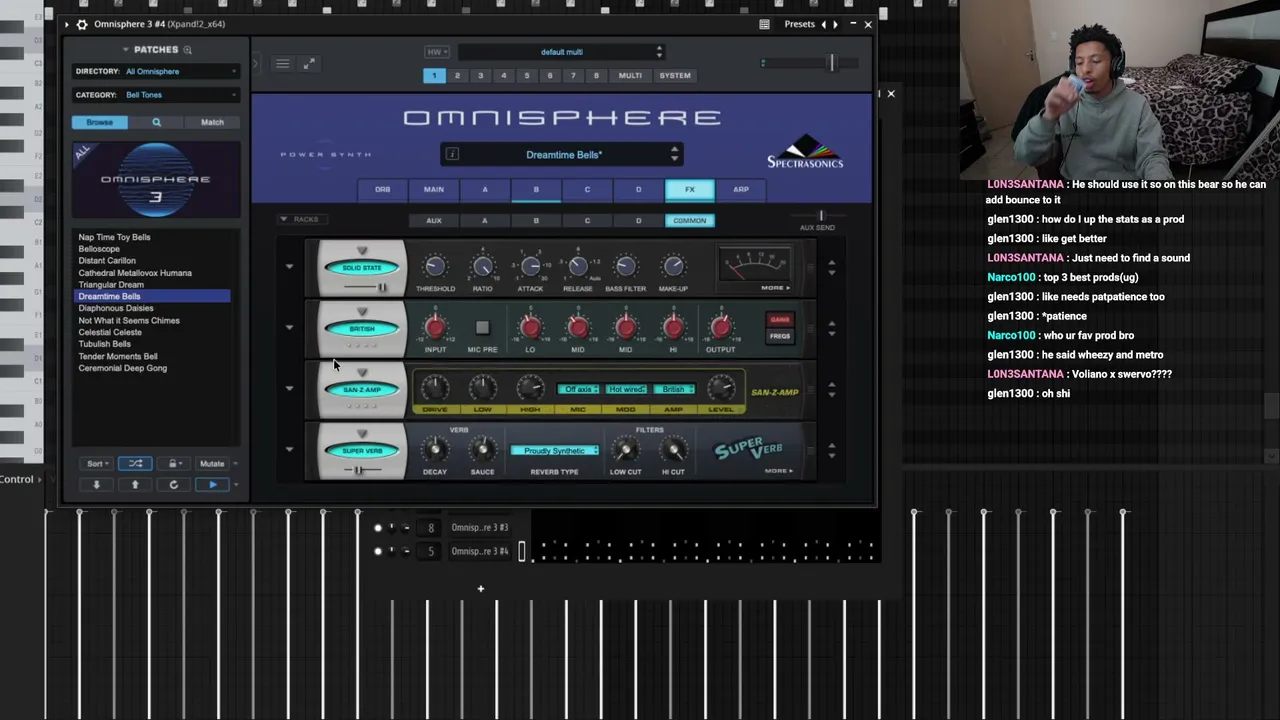Open the Solid State effect selector triangle
Viewport: 1280px width, 720px height.
click(x=362, y=251)
